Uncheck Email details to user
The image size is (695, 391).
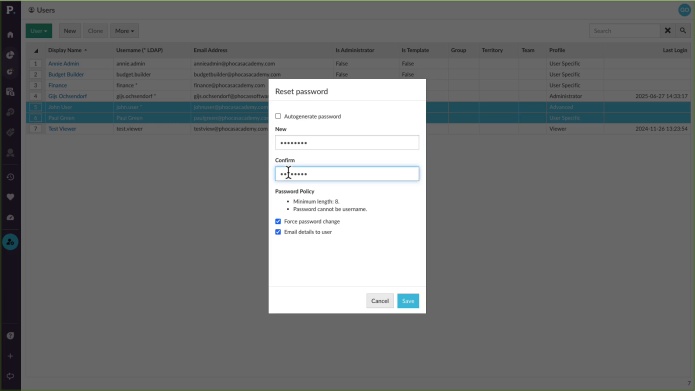(x=278, y=232)
